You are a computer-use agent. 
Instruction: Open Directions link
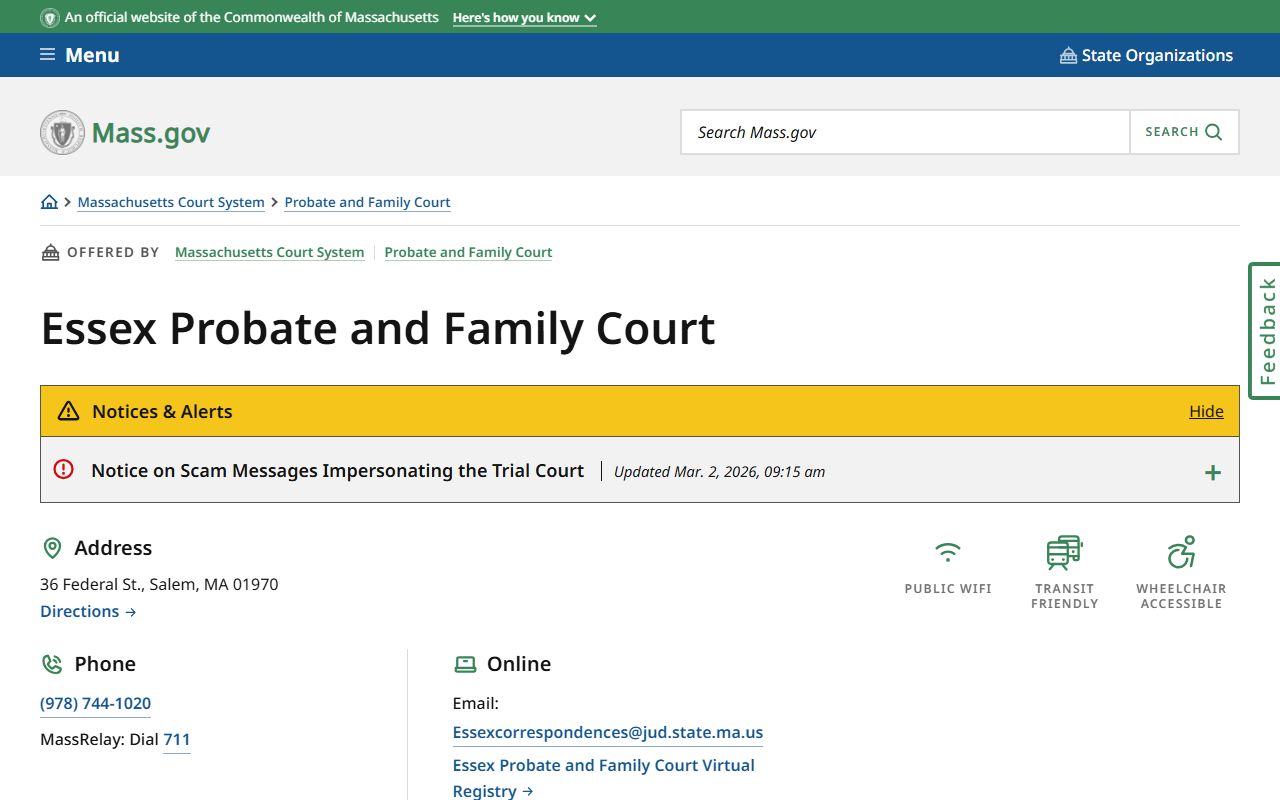88,611
